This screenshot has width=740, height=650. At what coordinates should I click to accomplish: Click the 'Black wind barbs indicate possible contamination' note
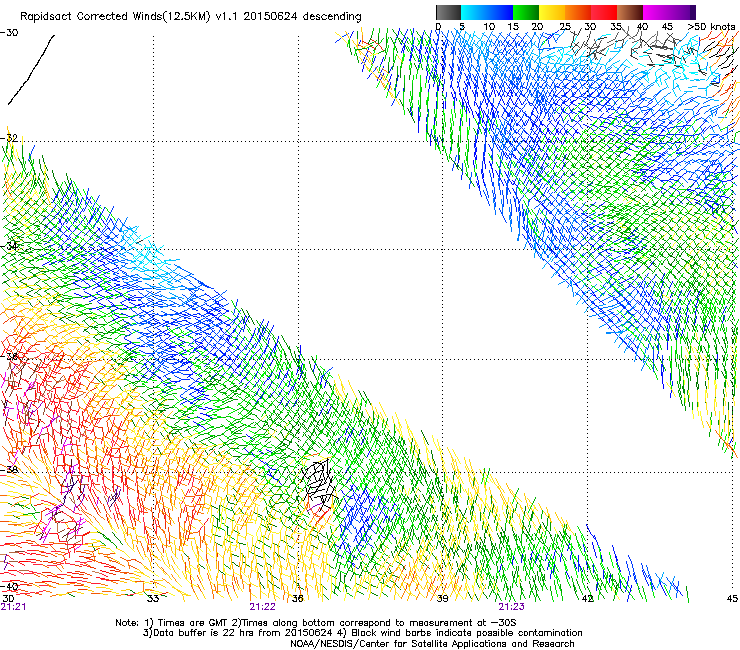(467, 633)
